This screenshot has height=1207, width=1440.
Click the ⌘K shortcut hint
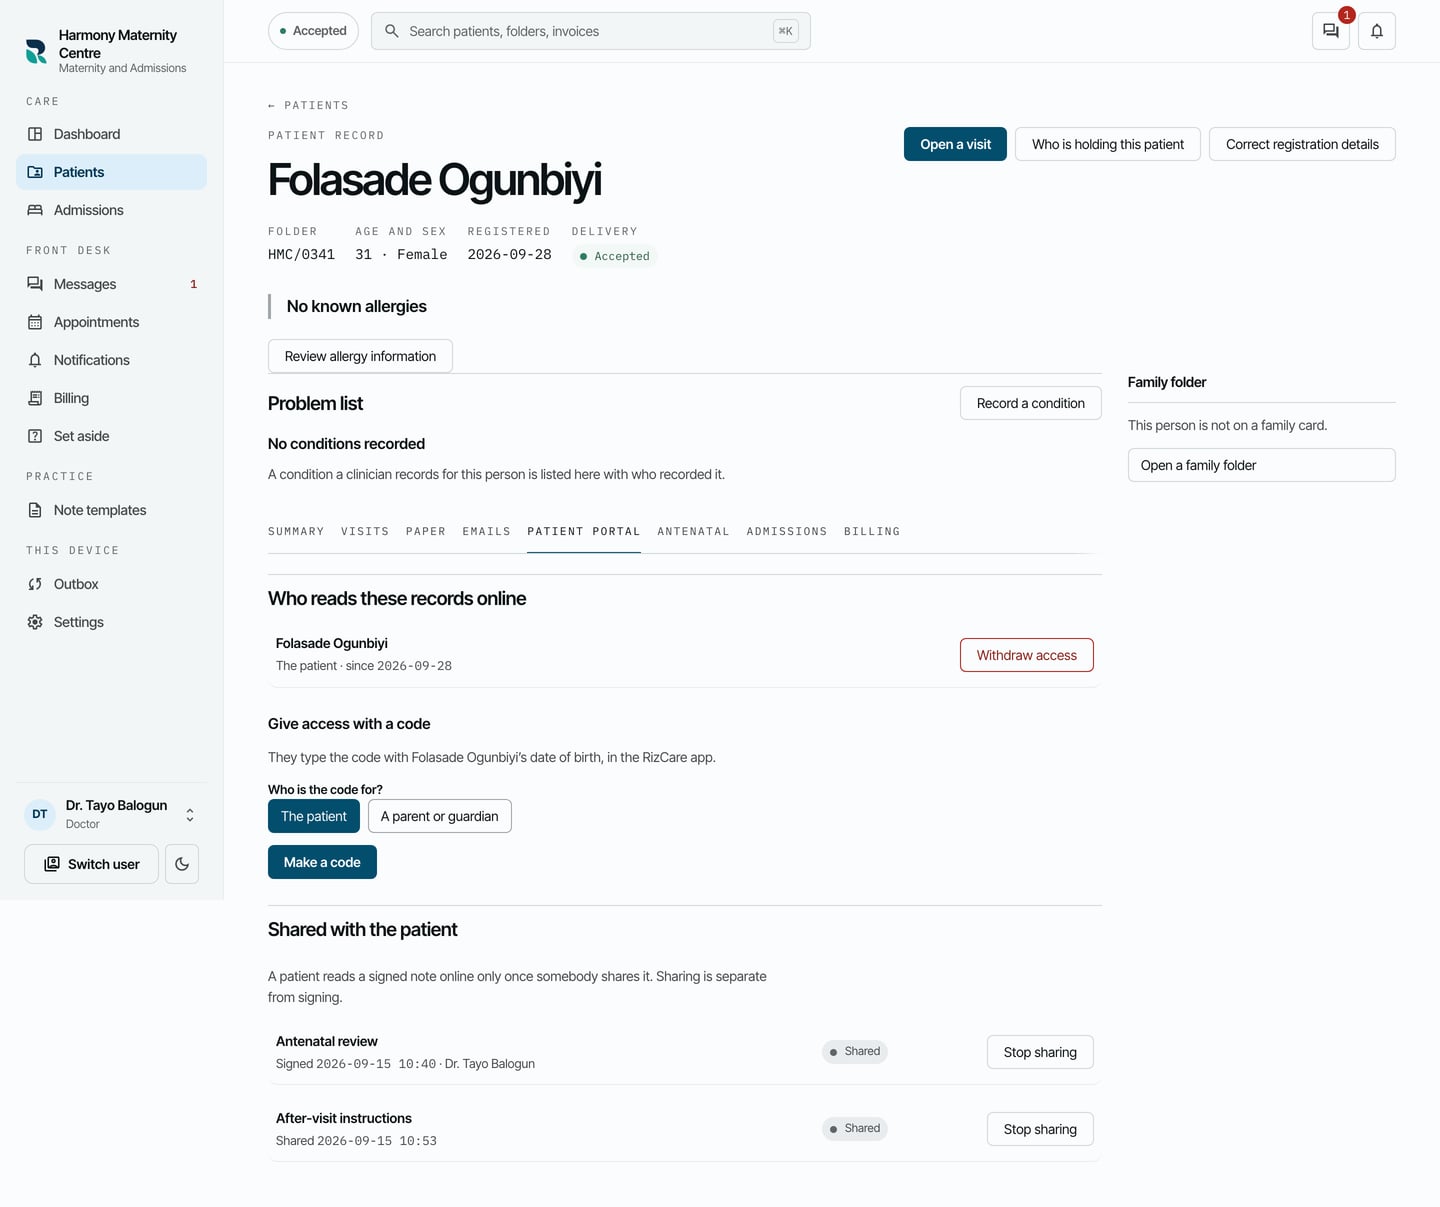click(786, 31)
